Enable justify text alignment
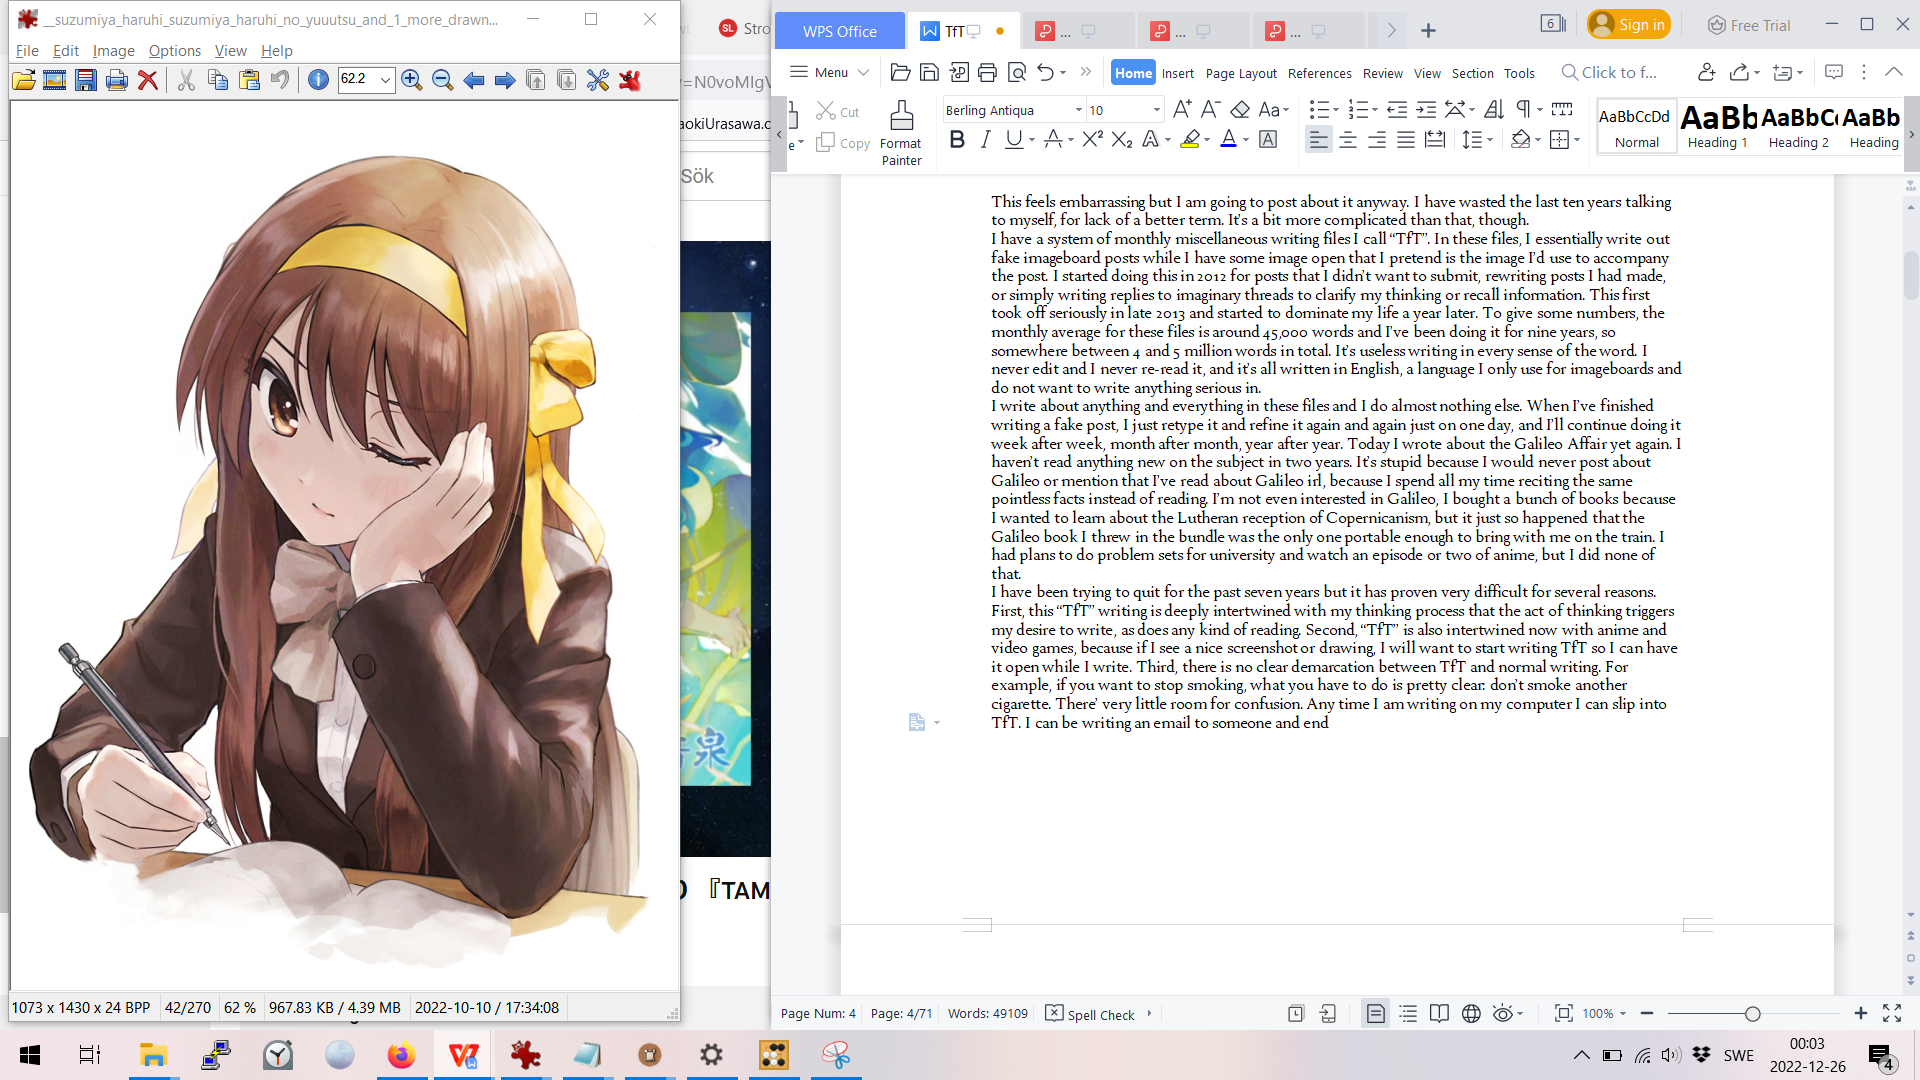This screenshot has width=1920, height=1080. (x=1405, y=140)
